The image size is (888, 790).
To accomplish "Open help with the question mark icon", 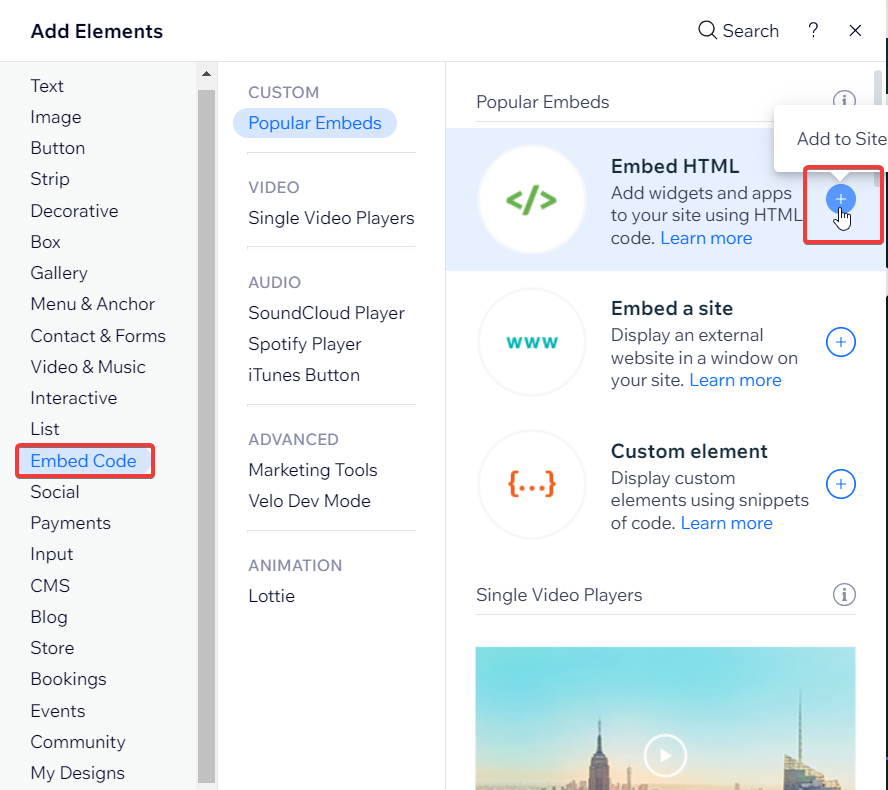I will coord(813,31).
